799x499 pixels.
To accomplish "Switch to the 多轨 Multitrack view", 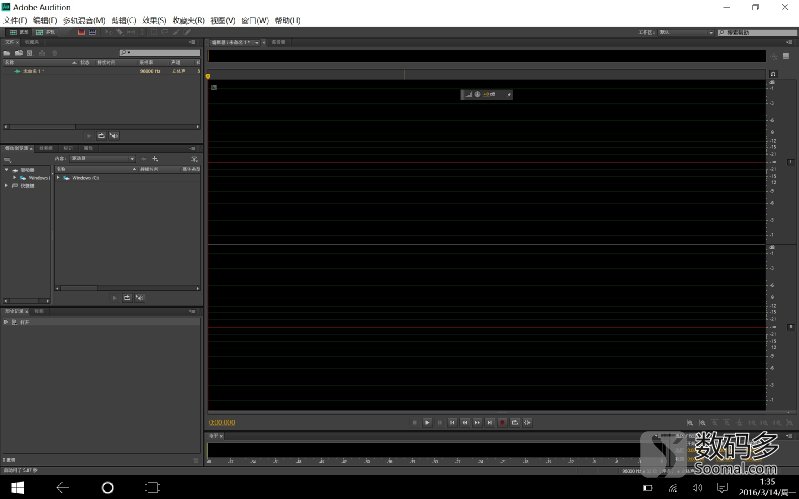I will [45, 32].
